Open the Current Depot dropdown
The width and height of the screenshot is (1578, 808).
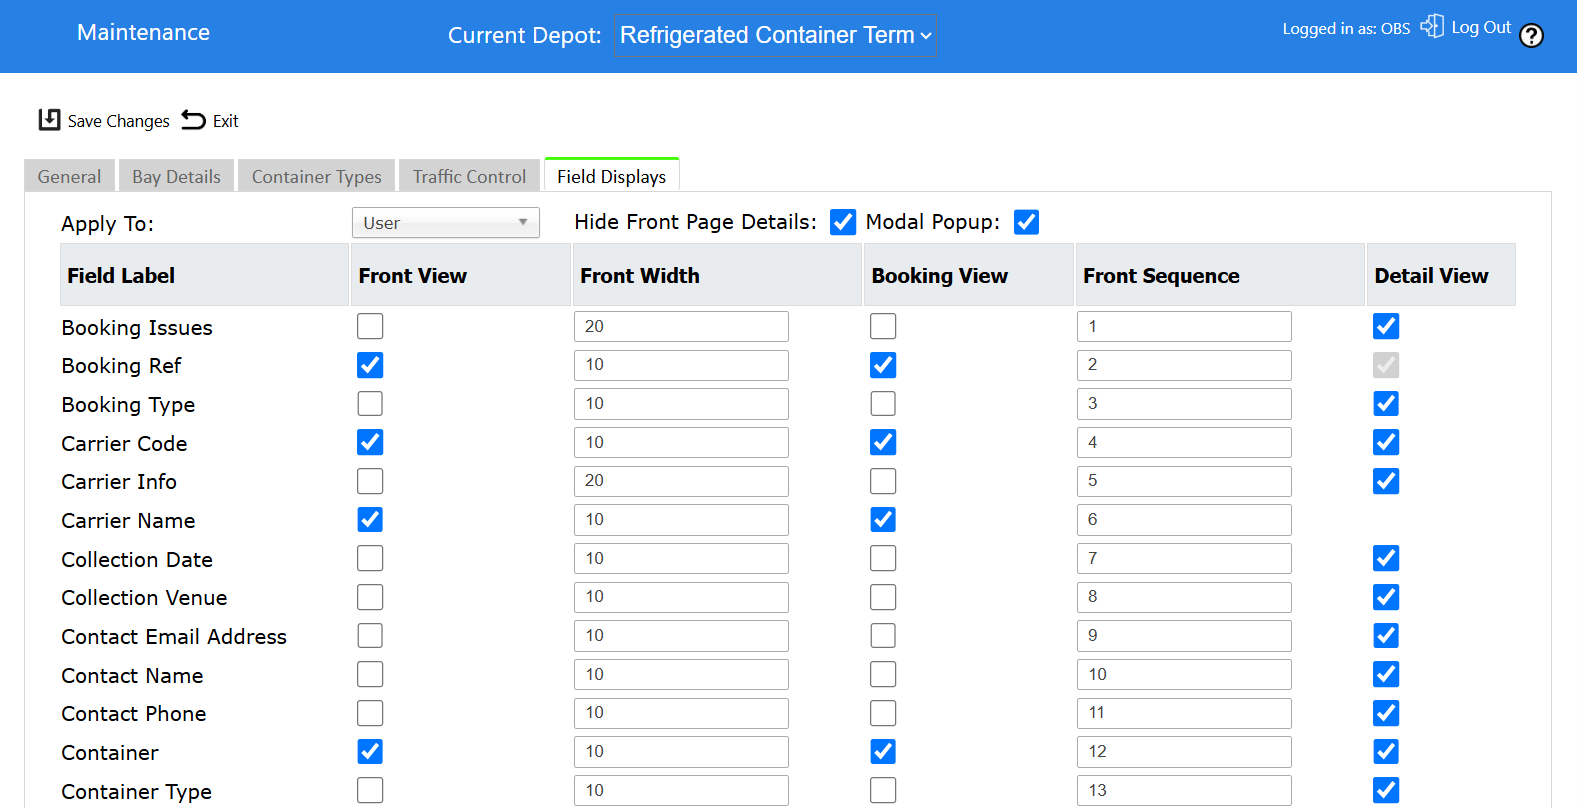pyautogui.click(x=775, y=35)
